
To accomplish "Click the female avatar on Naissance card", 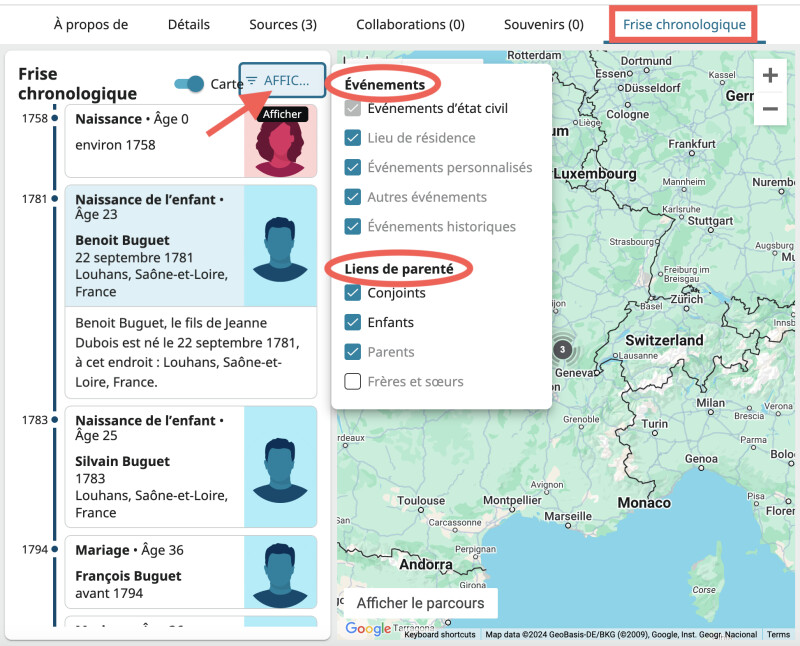I will 280,141.
